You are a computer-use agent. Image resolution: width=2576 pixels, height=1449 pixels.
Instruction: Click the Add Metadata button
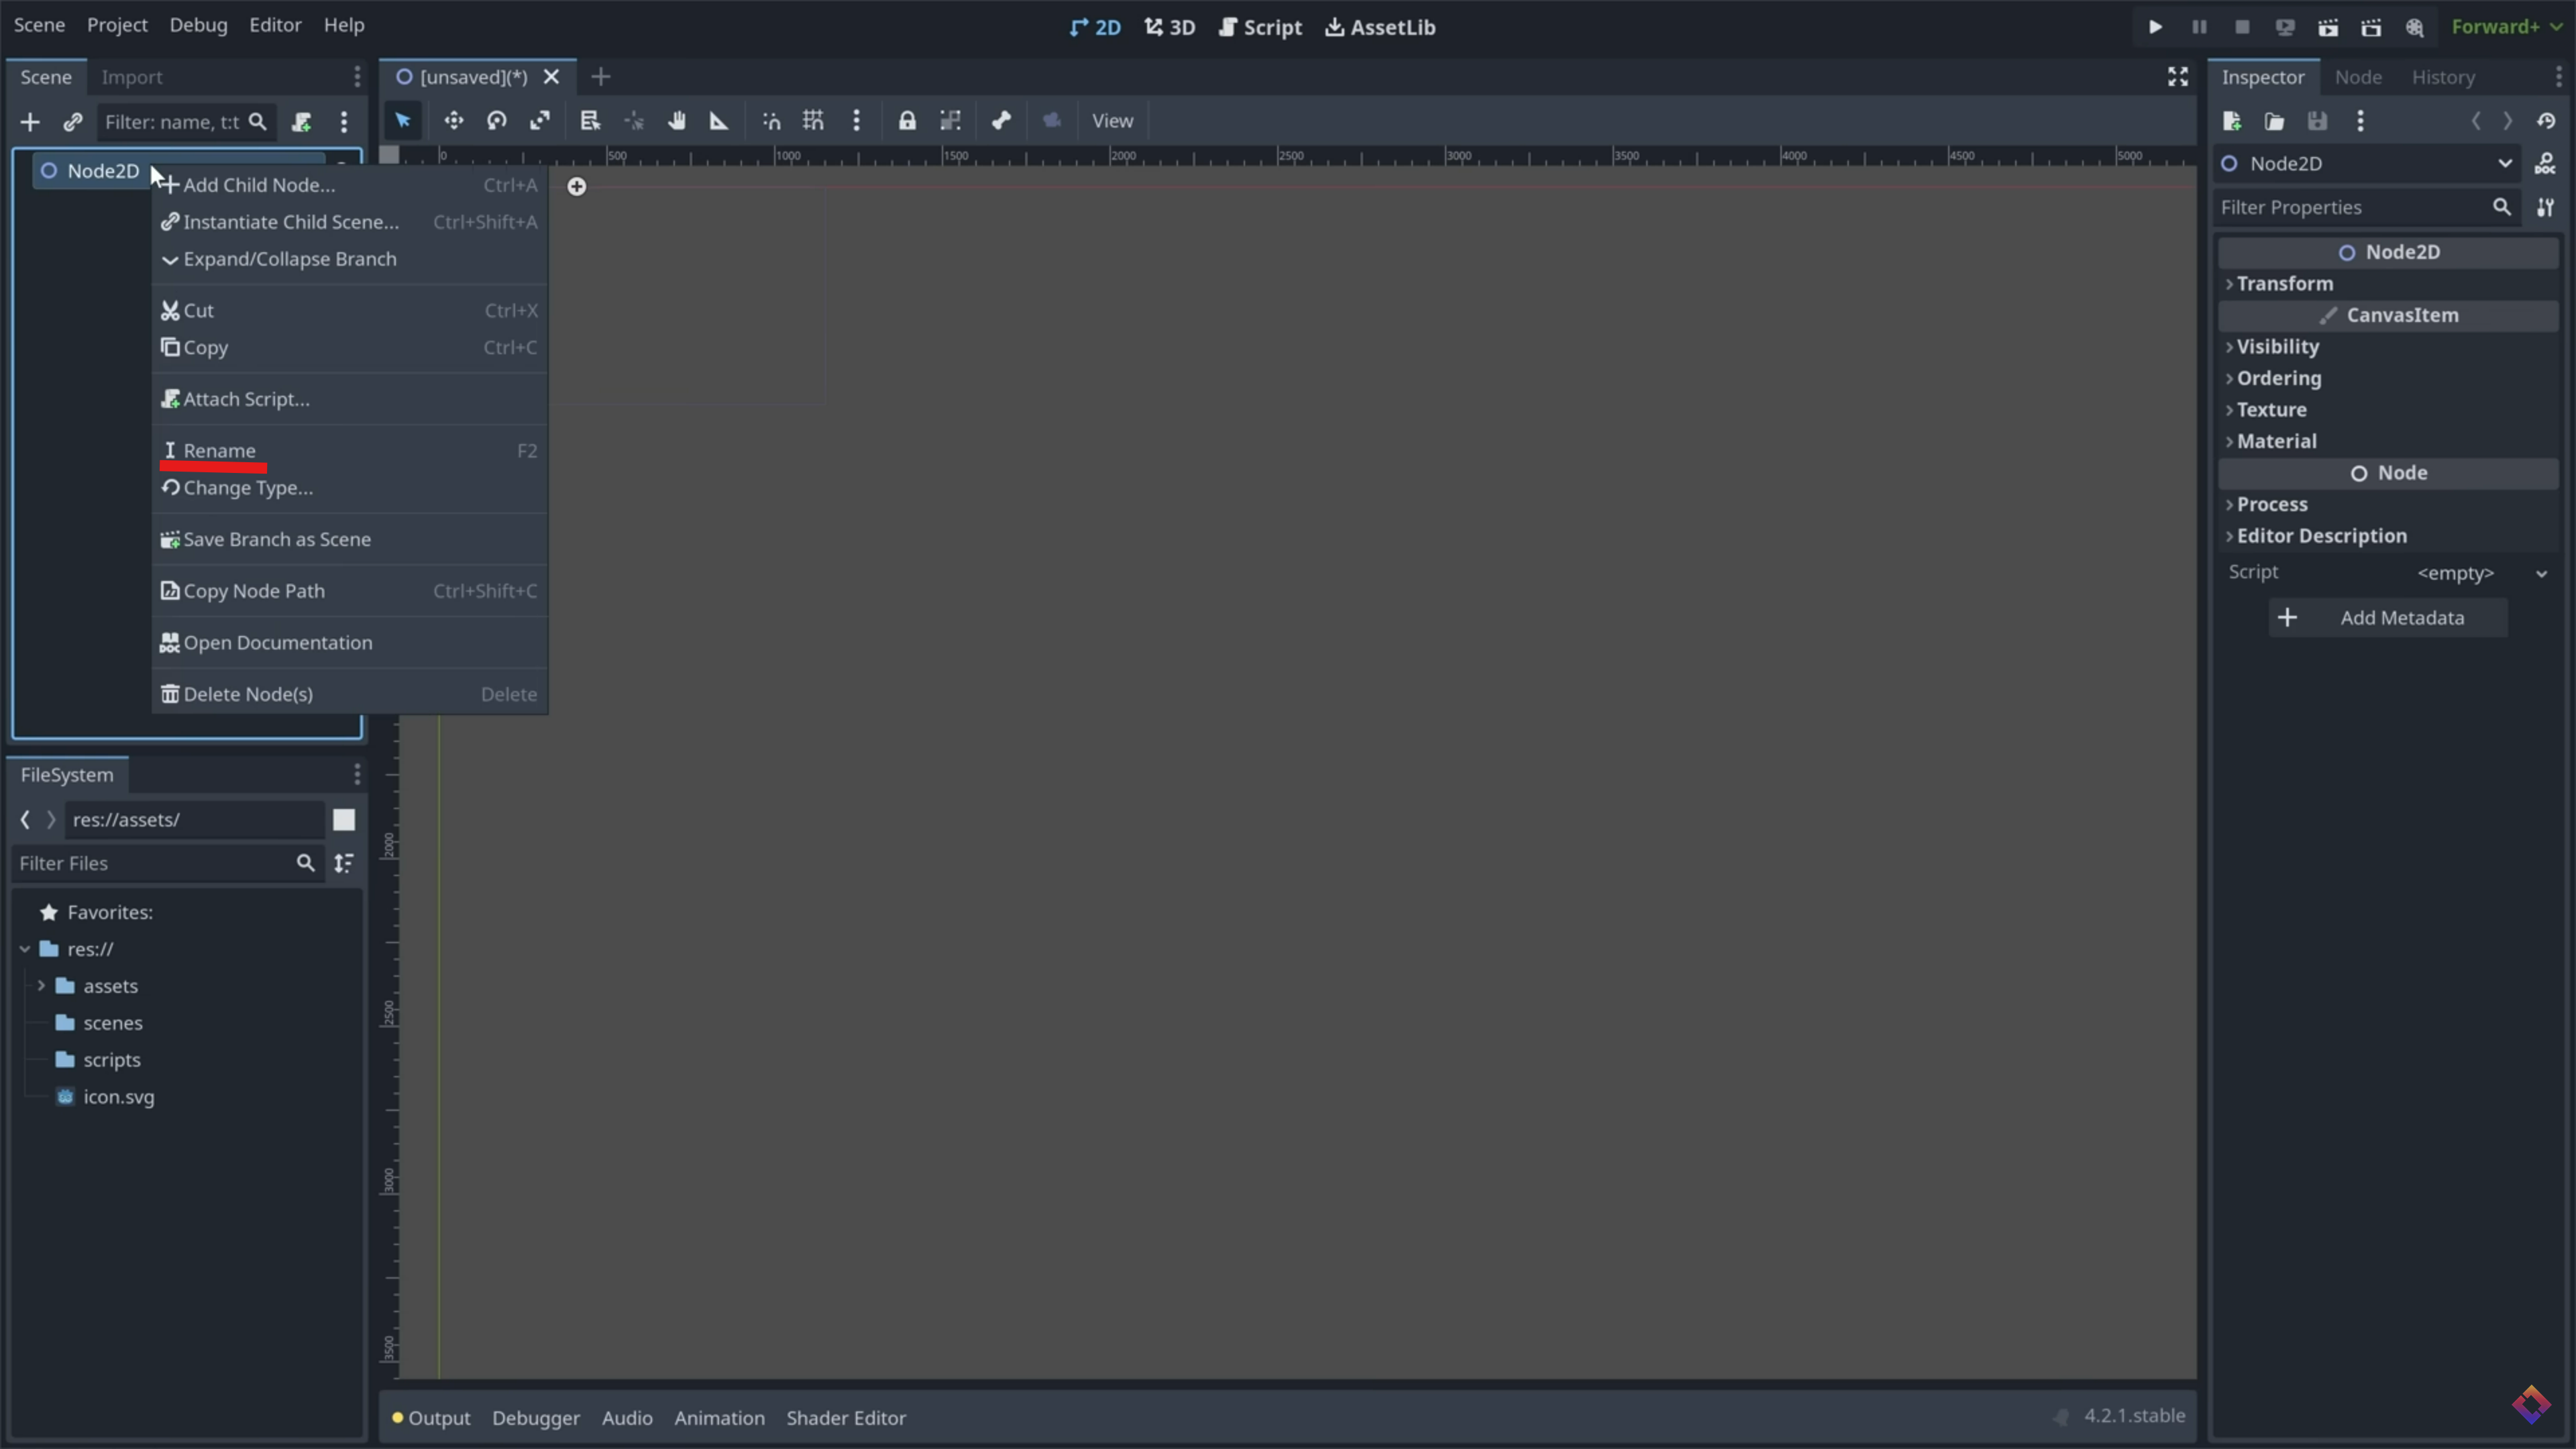point(2388,618)
